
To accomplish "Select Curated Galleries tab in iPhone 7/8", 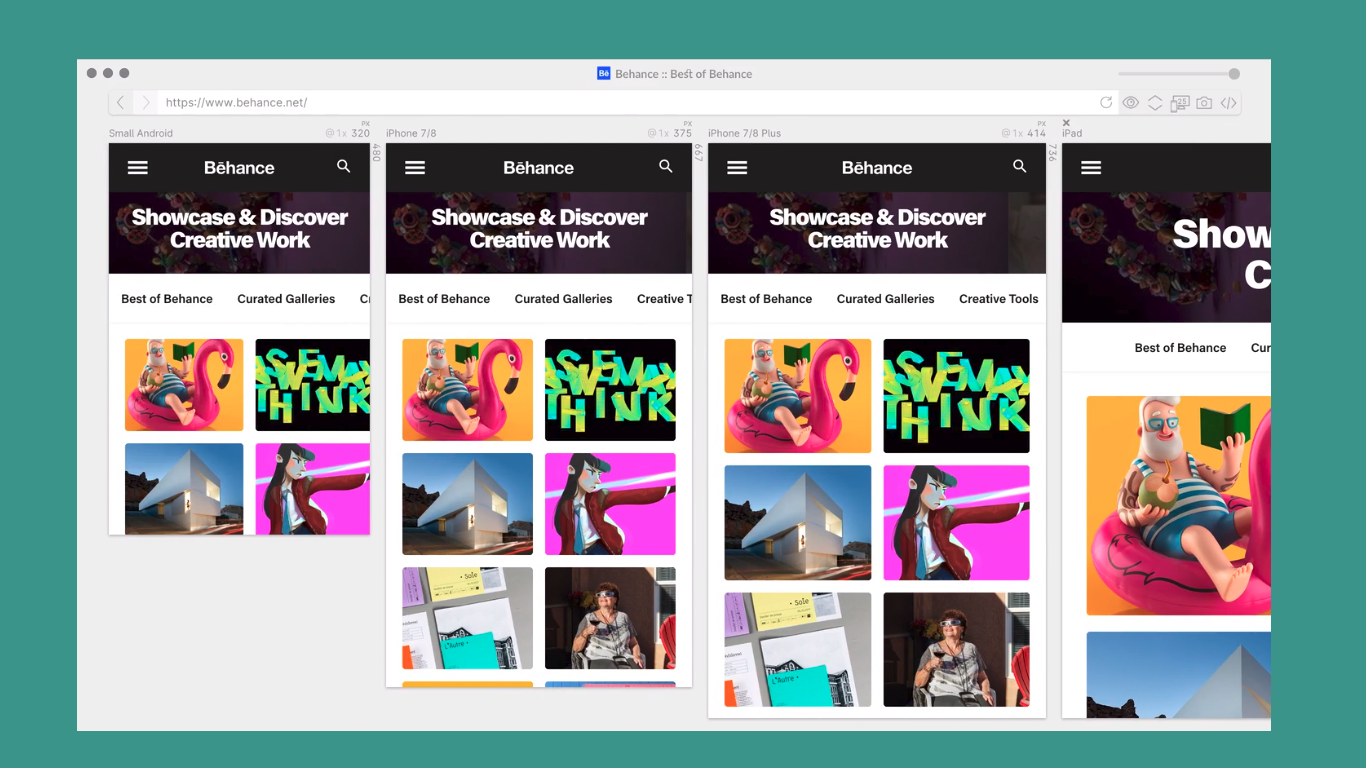I will coord(564,299).
